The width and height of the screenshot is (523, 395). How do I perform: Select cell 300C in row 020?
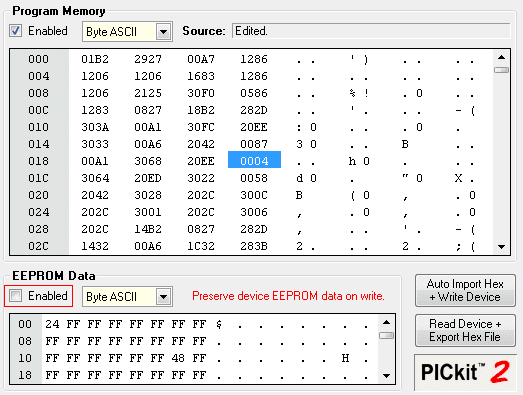254,195
